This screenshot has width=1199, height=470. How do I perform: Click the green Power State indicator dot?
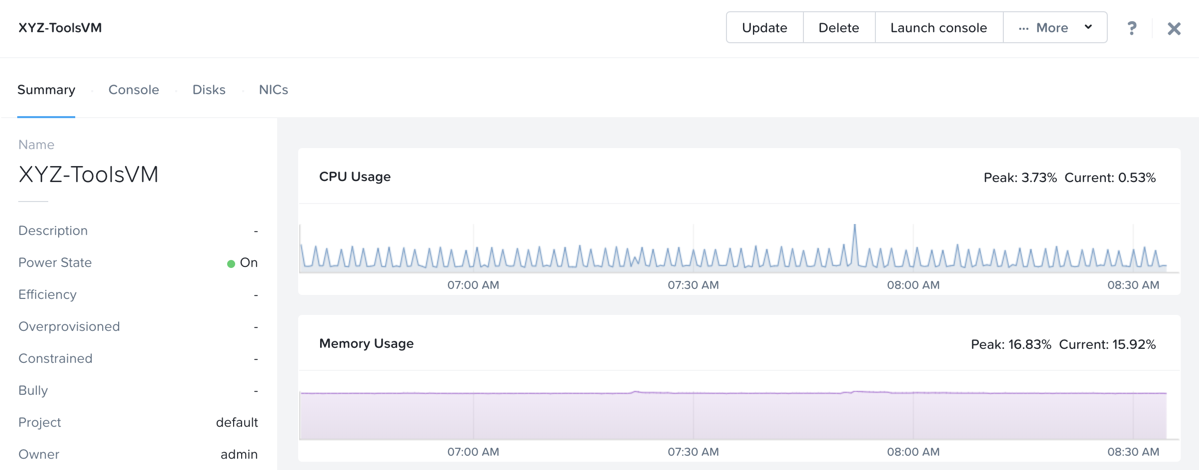click(231, 263)
